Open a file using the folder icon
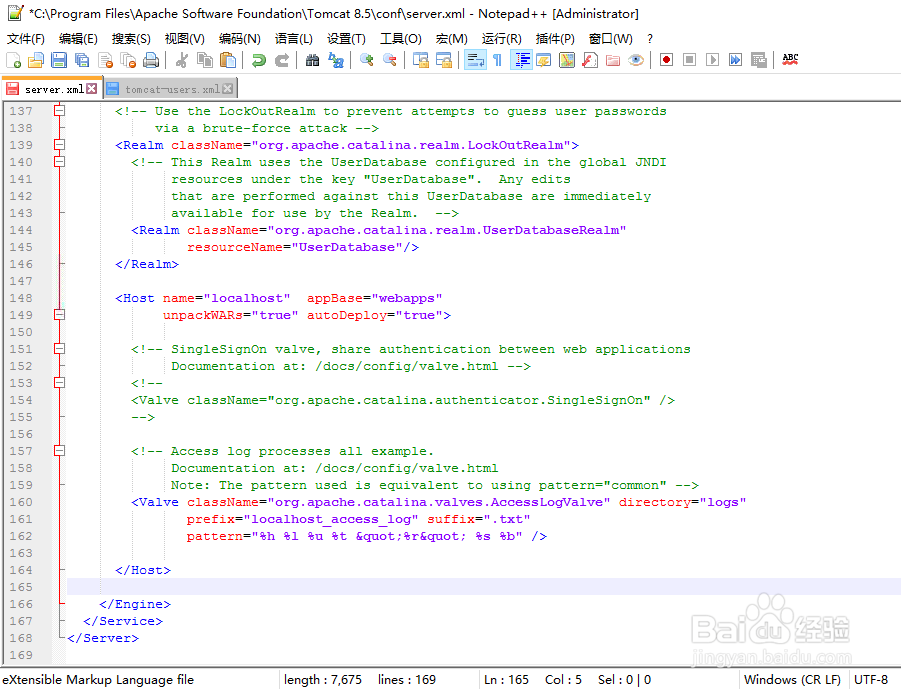Image resolution: width=901 pixels, height=689 pixels. click(36, 60)
